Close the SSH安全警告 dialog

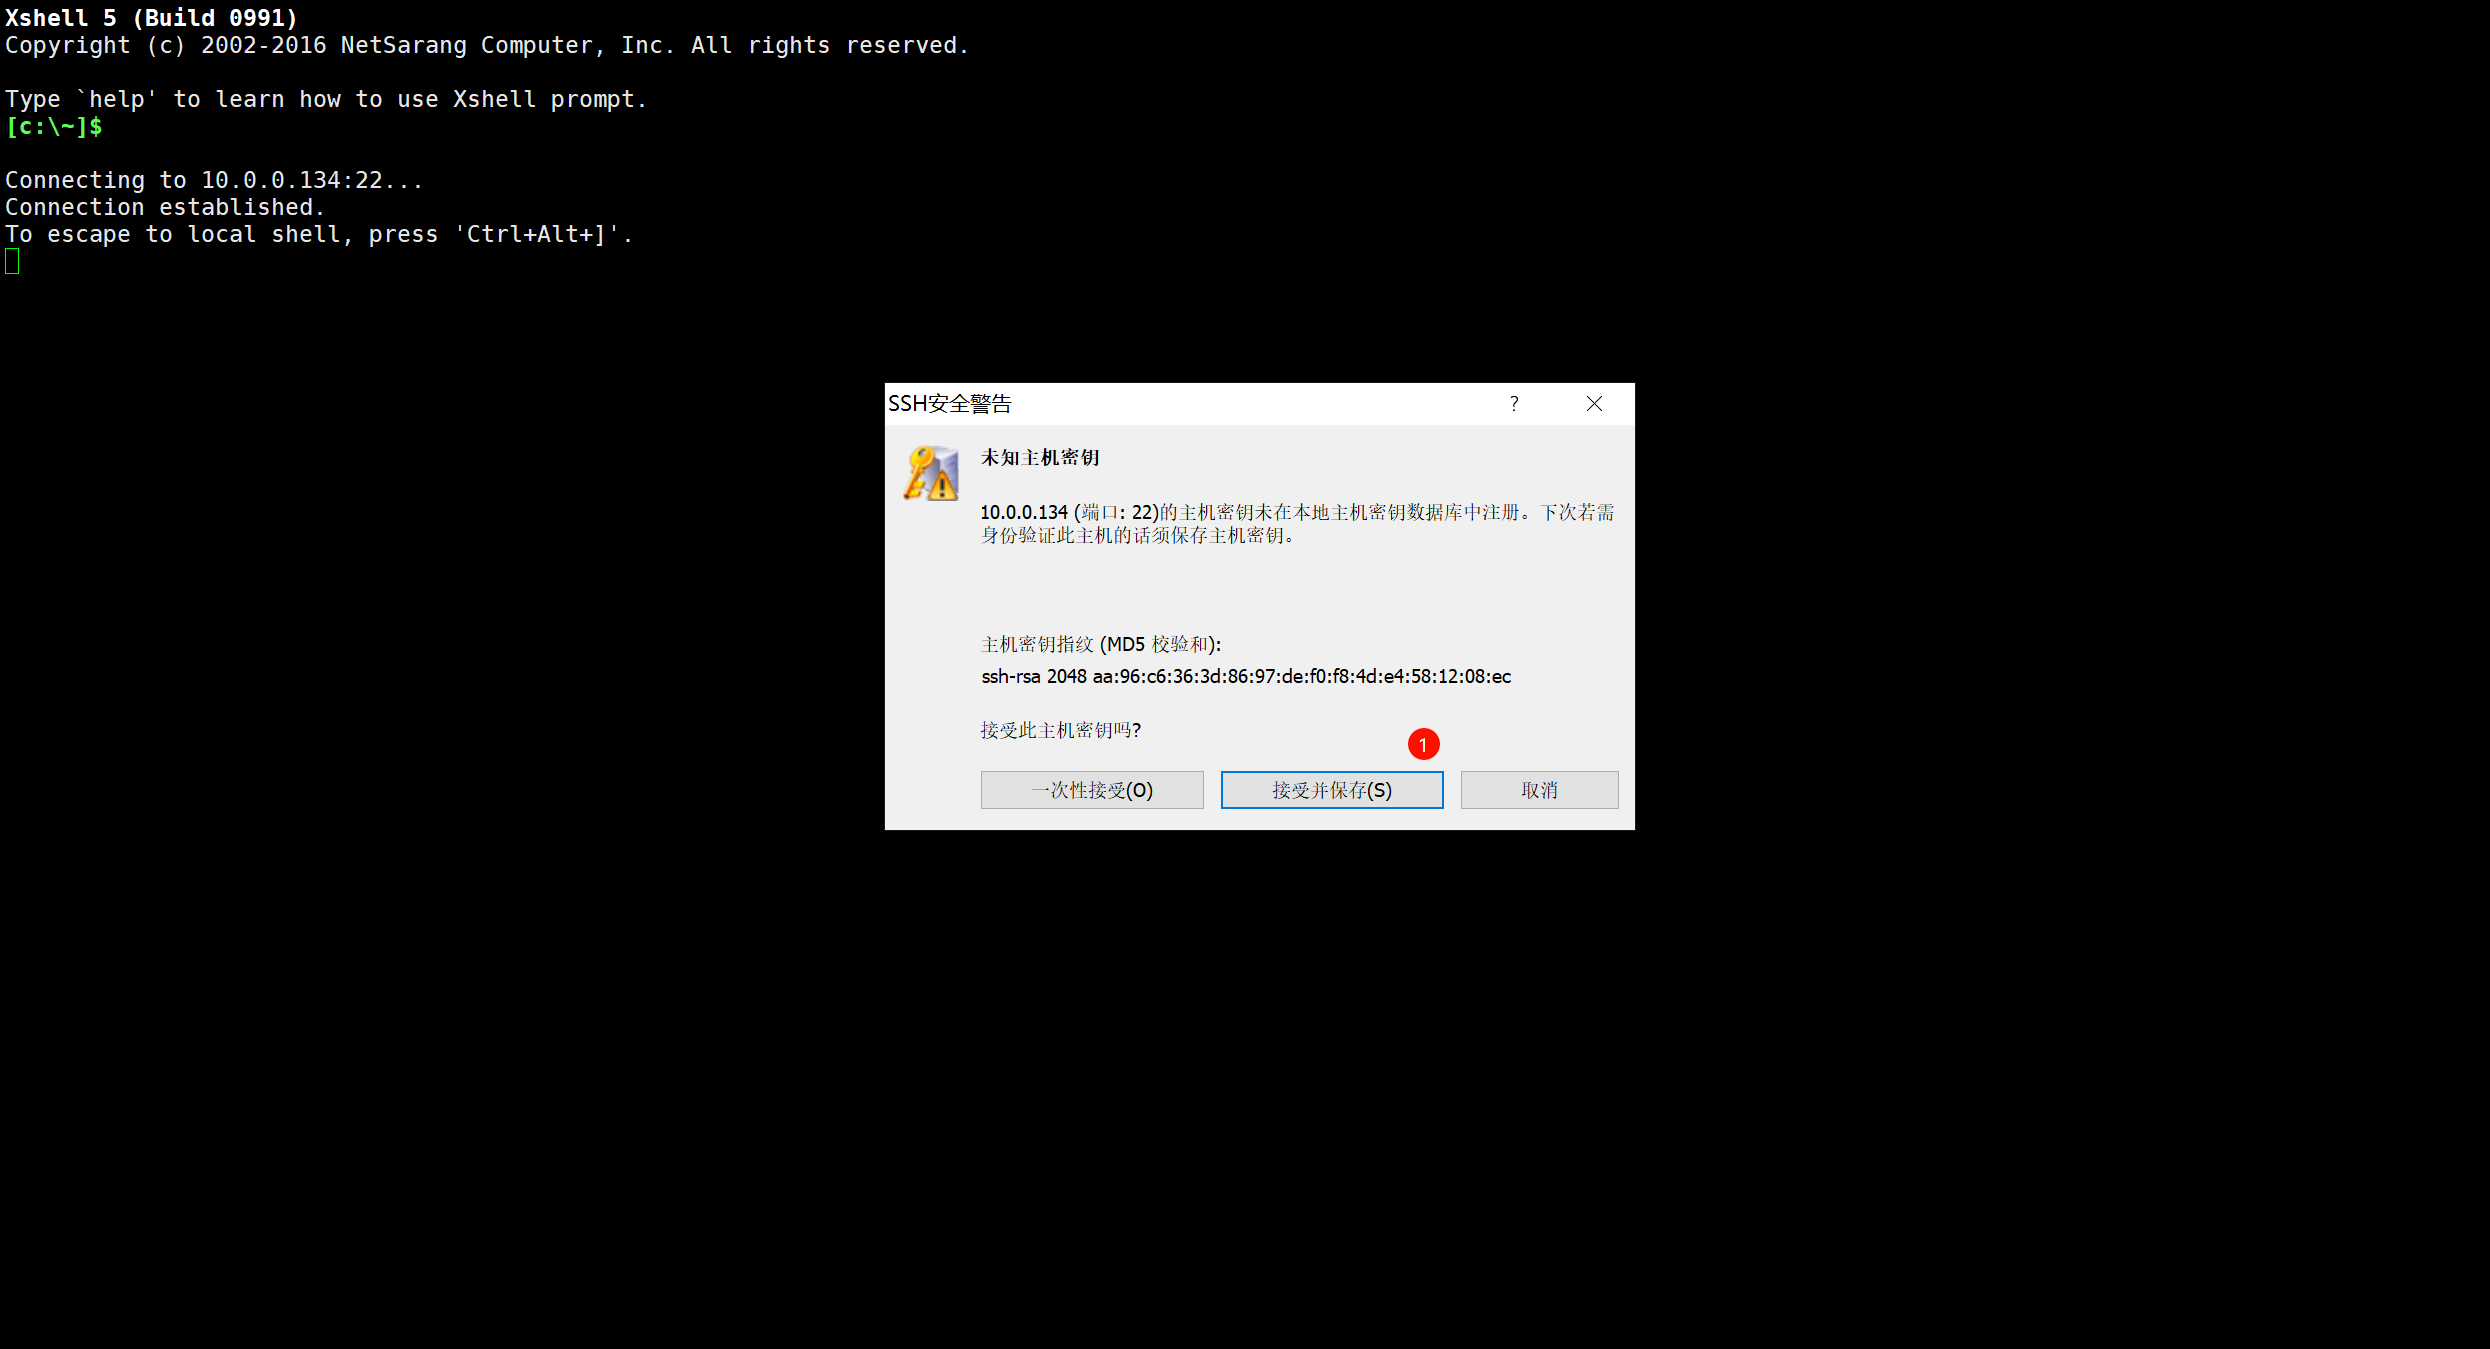pyautogui.click(x=1594, y=403)
